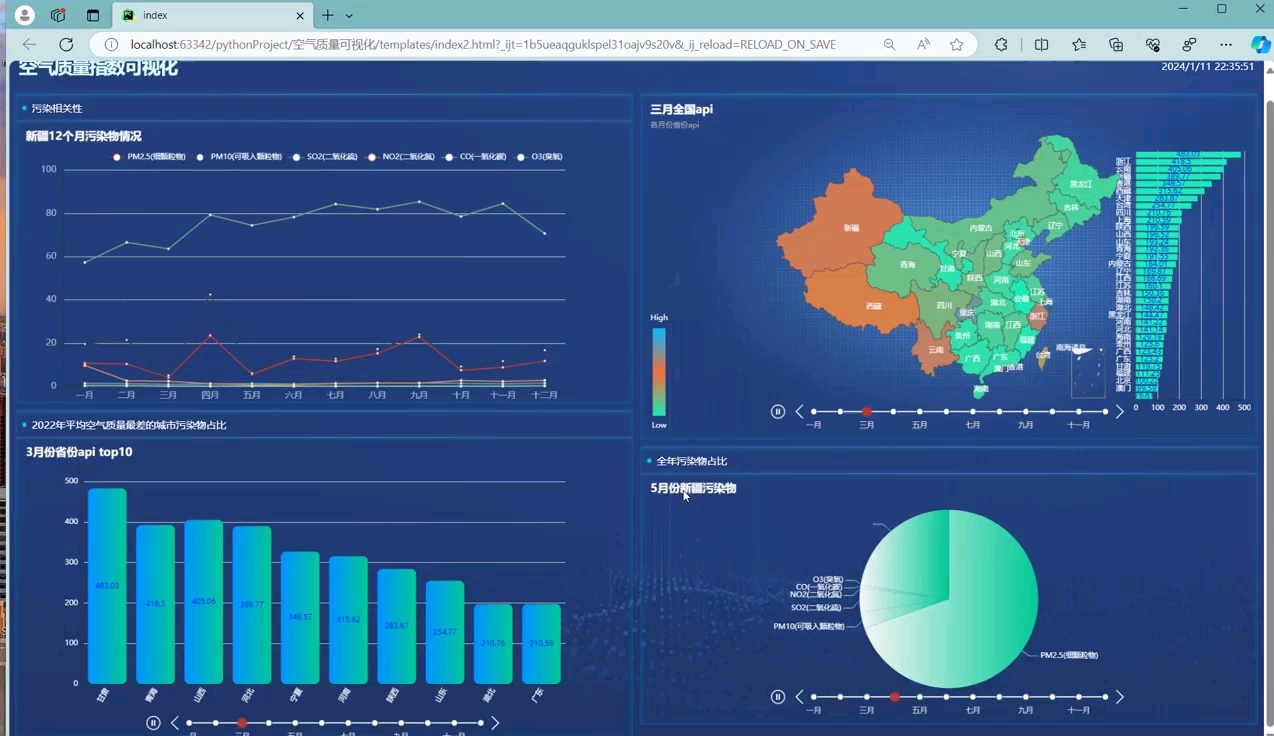This screenshot has width=1274, height=736.
Task: Select 七月 point on pie chart timeline
Action: [x=973, y=697]
